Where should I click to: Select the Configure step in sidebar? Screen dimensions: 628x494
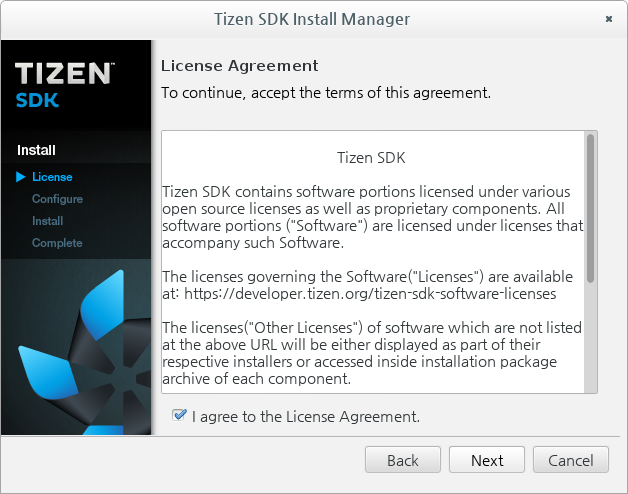tap(57, 199)
